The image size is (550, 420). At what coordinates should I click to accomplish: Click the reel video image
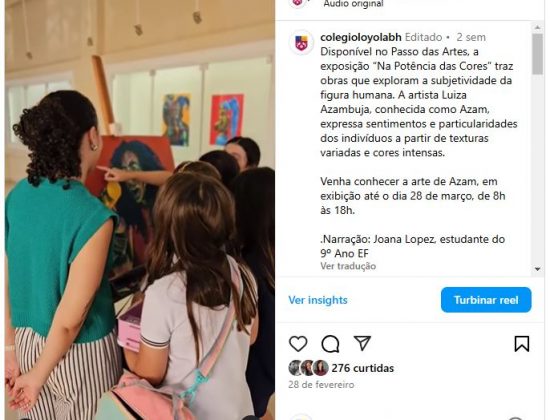pos(140,210)
